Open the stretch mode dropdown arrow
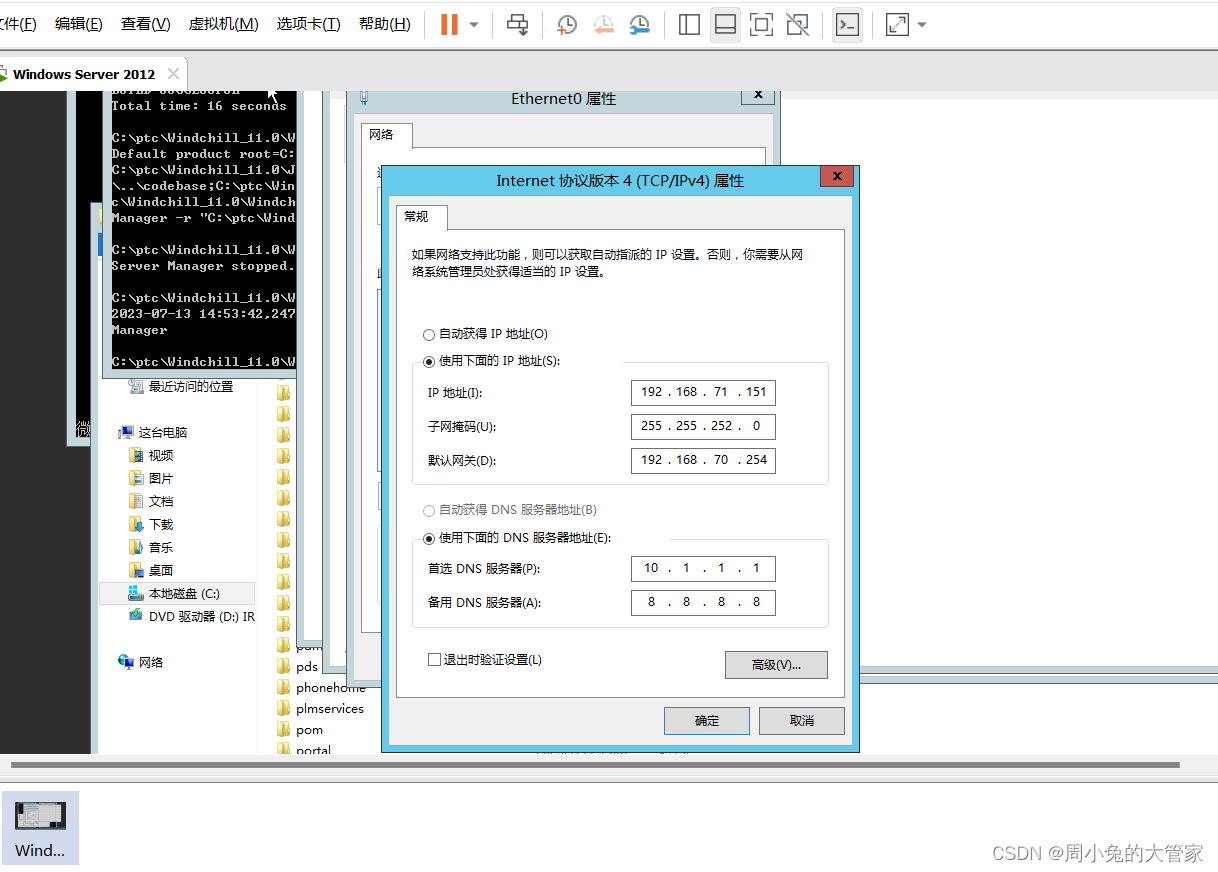 [x=921, y=24]
